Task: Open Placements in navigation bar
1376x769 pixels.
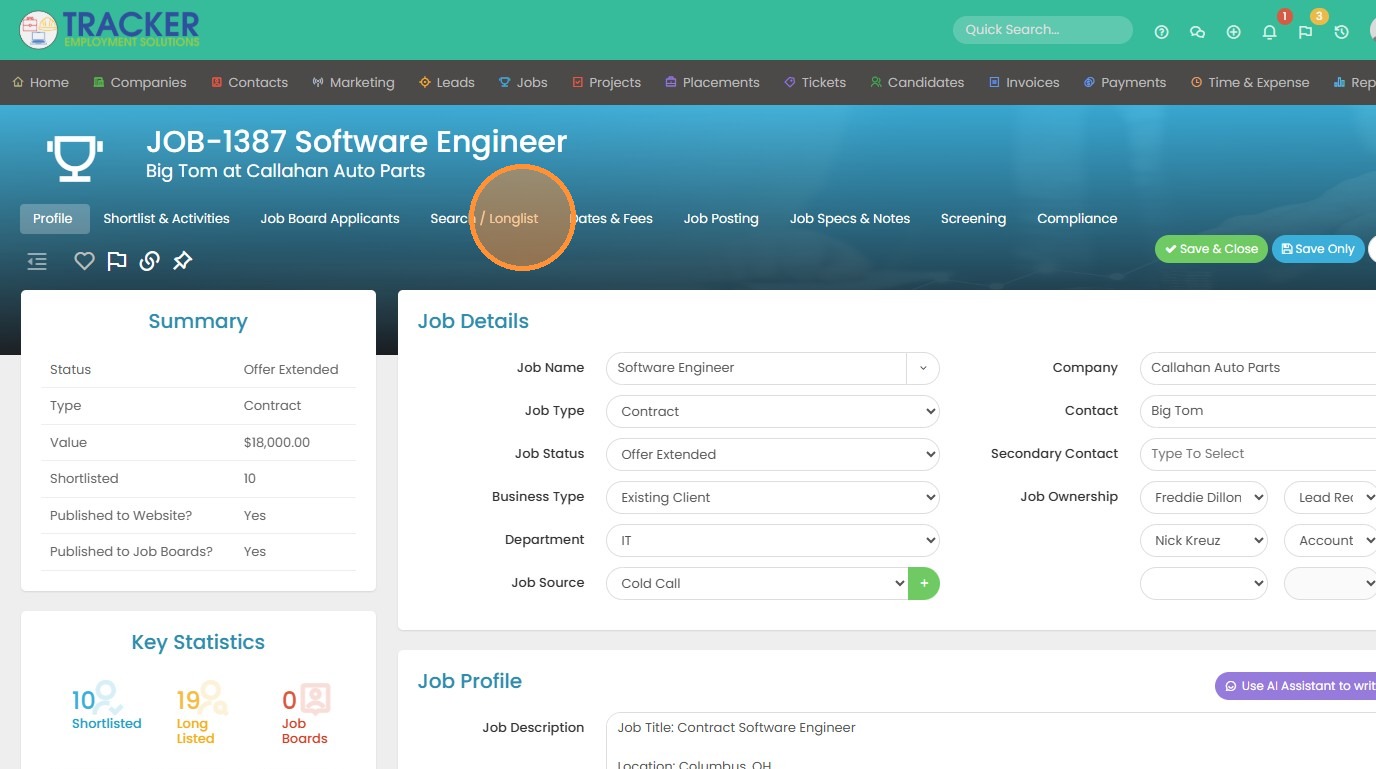Action: 712,82
